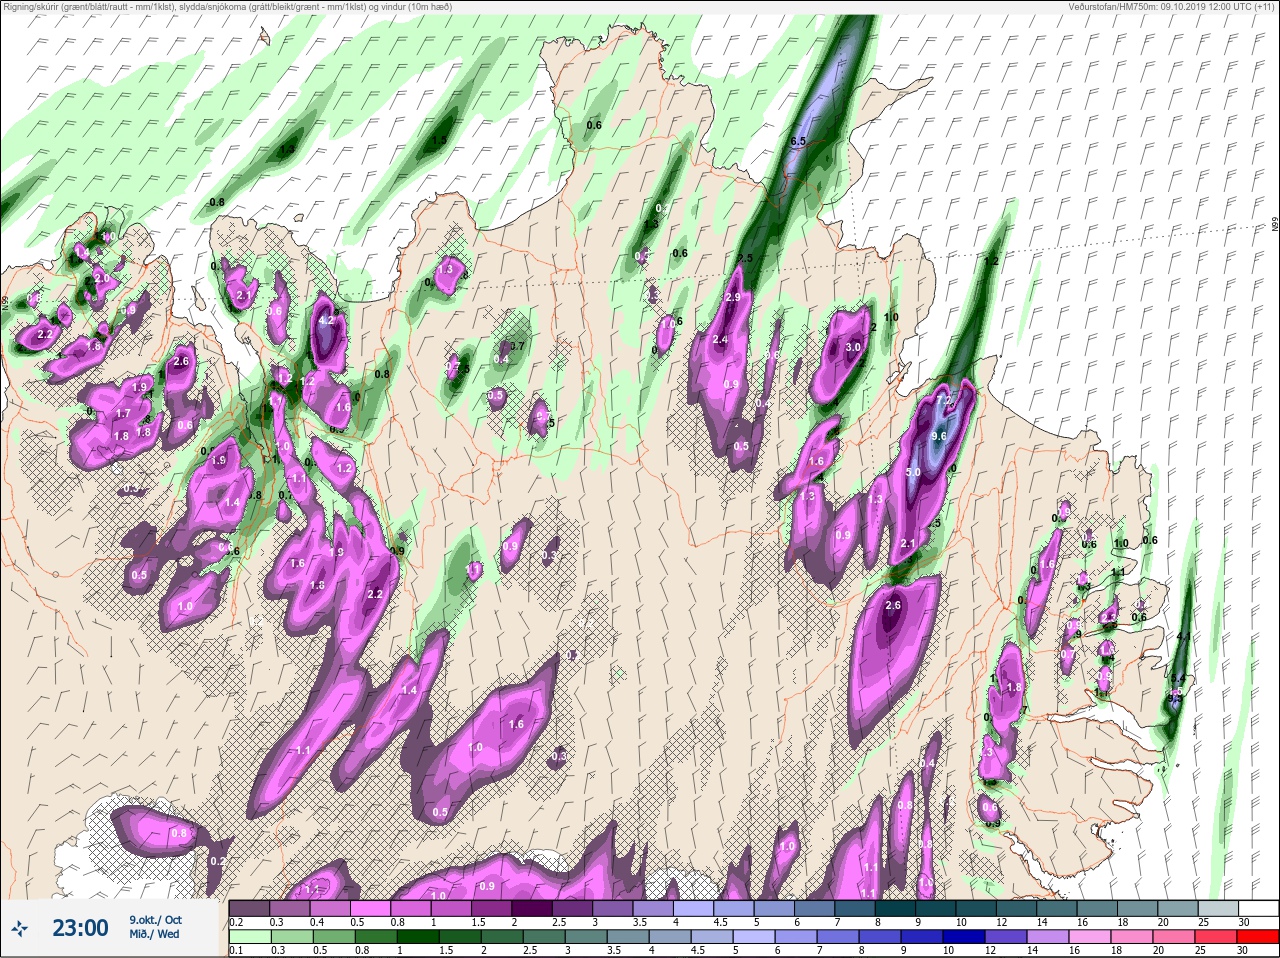The image size is (1280, 958).
Task: Select the green legend swatch between 0.1 and 0.3
Action: pyautogui.click(x=250, y=937)
